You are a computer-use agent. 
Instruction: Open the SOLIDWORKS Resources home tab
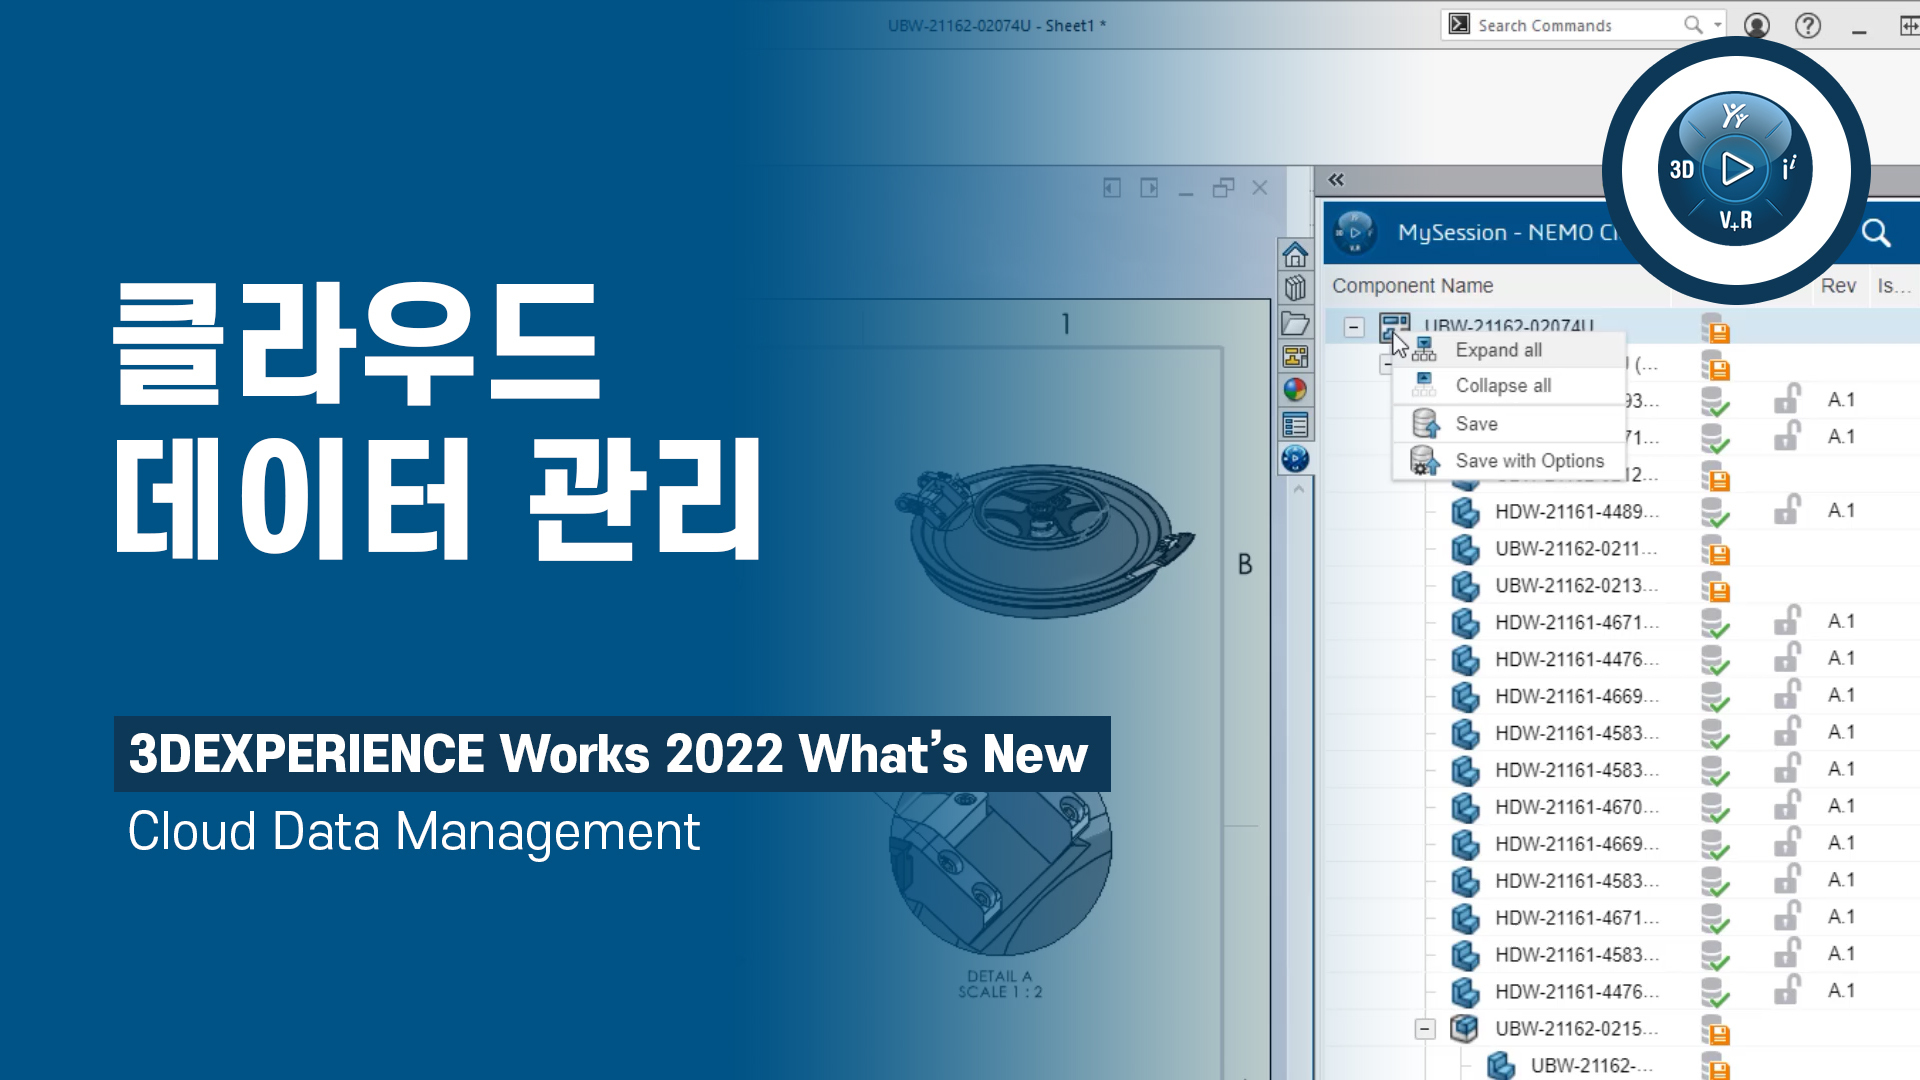click(1295, 254)
